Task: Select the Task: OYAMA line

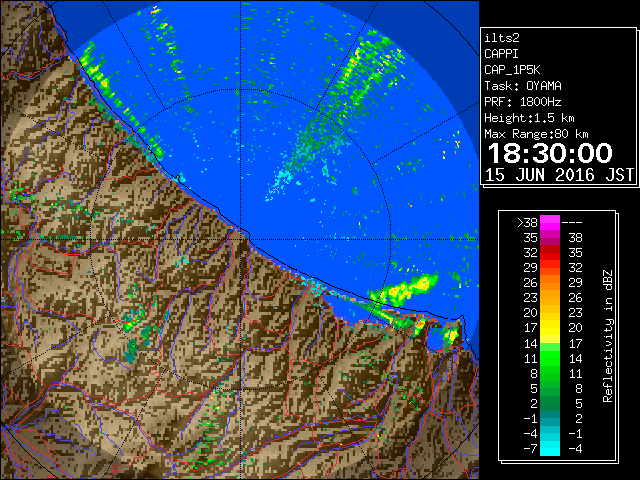Action: tap(523, 86)
